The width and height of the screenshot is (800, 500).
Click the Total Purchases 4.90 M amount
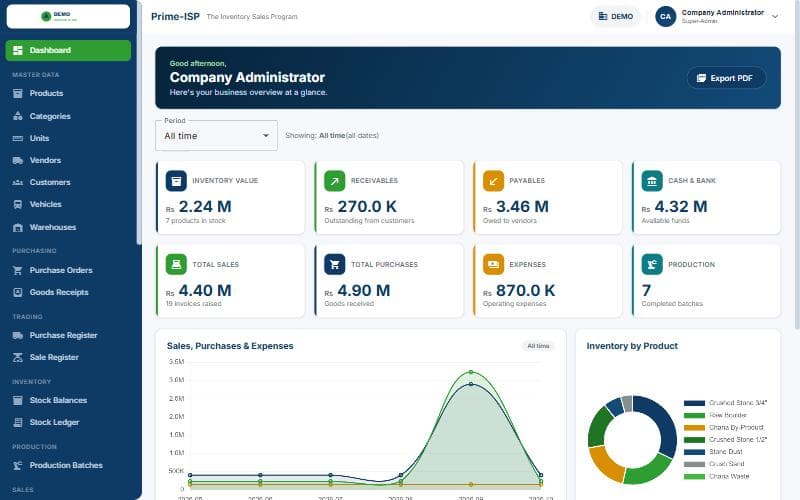(364, 290)
